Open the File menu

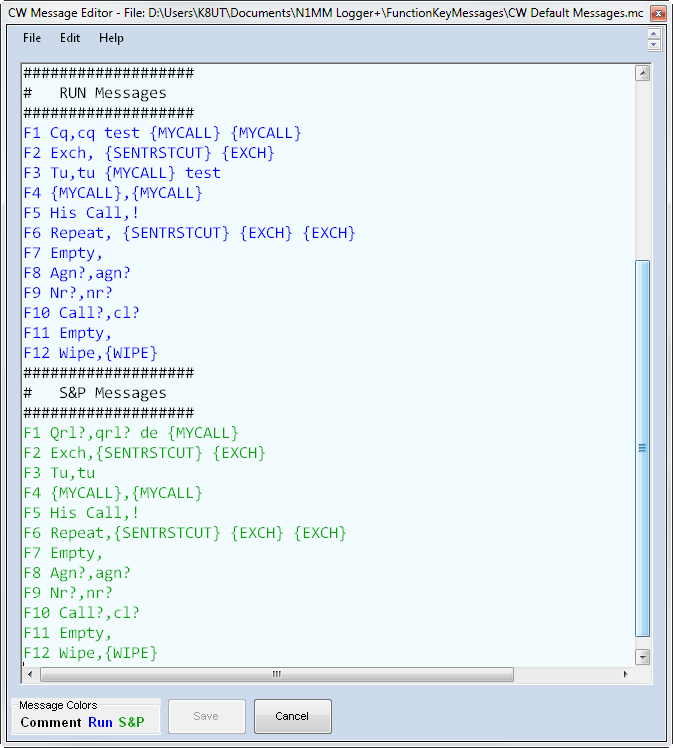pyautogui.click(x=32, y=38)
